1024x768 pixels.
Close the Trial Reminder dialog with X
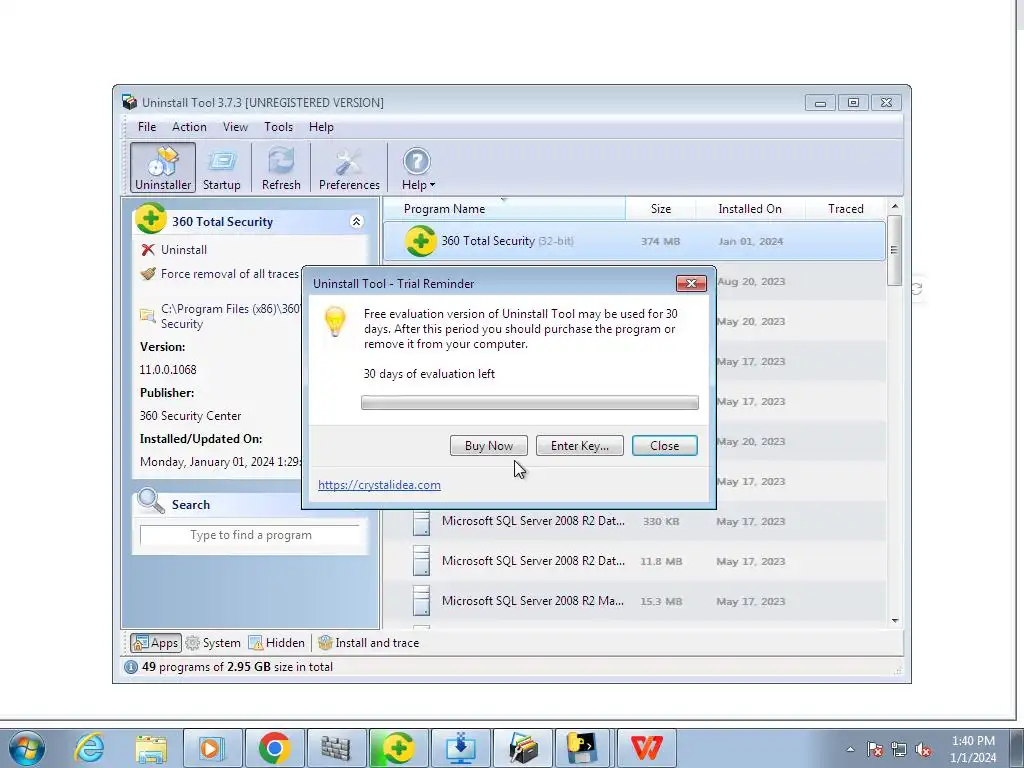[691, 283]
